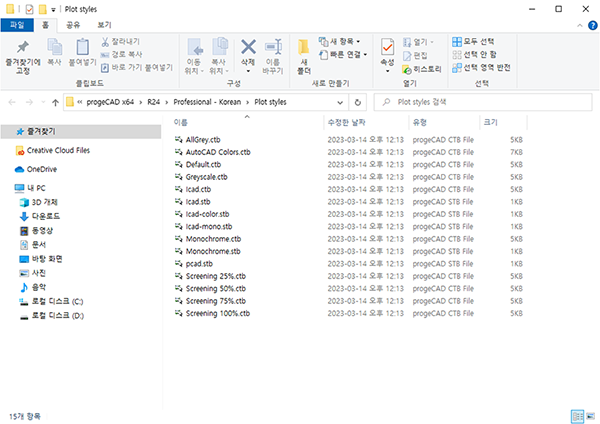Viewport: 600px width, 424px height.
Task: Click Select all (모두 선택)
Action: [473, 41]
